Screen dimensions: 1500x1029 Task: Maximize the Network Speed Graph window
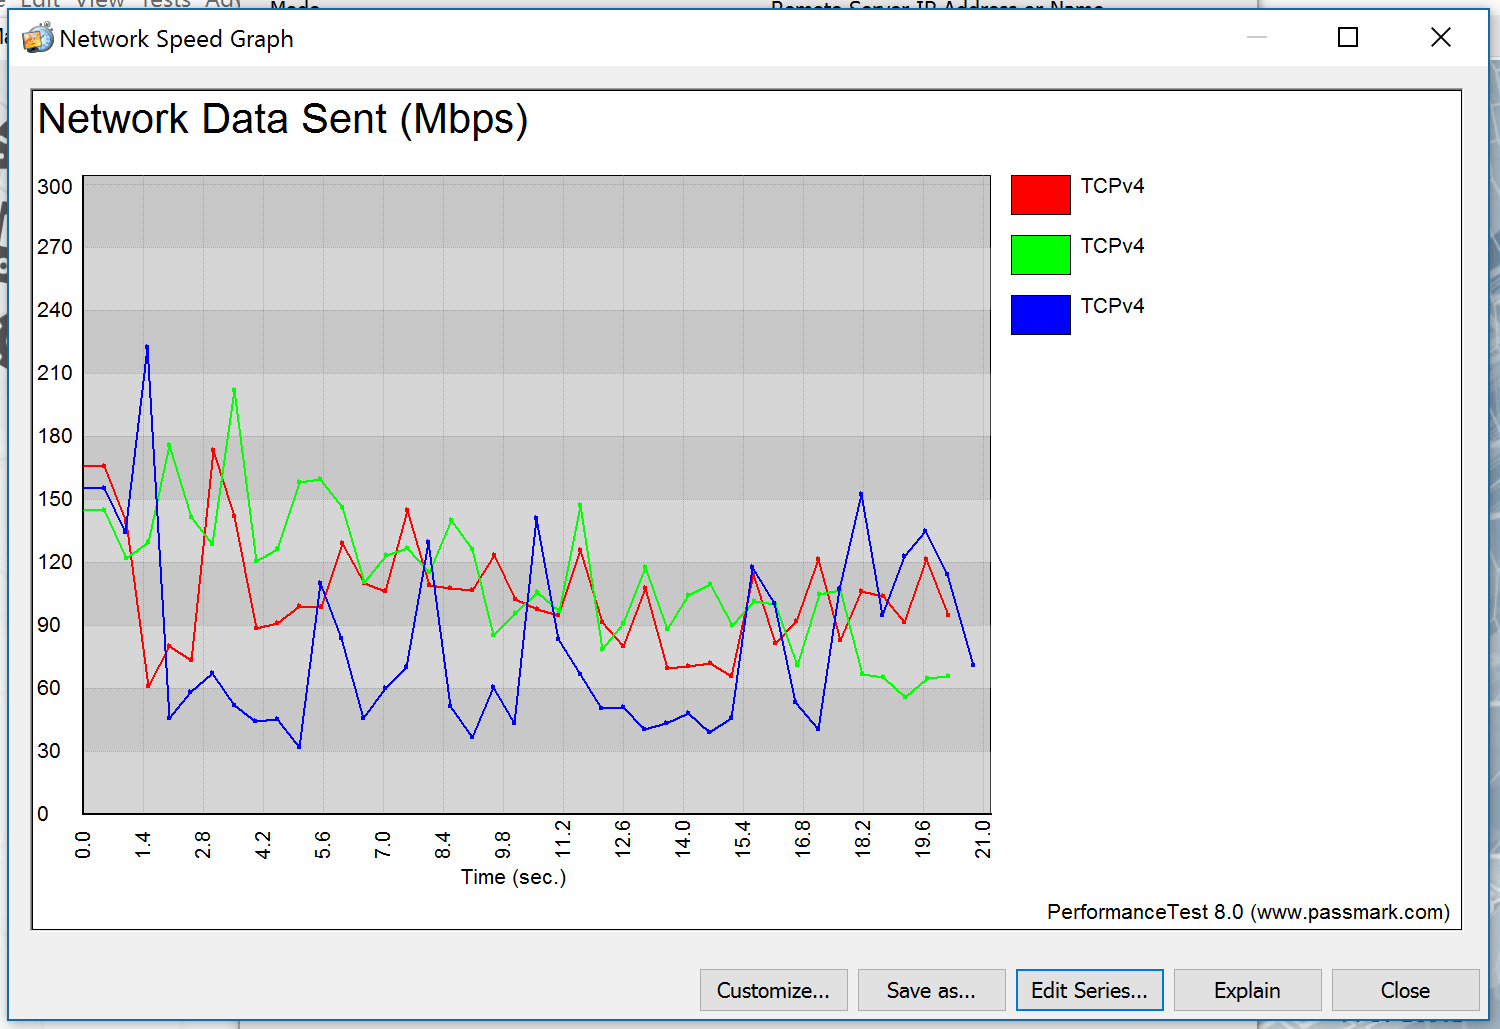pyautogui.click(x=1348, y=38)
